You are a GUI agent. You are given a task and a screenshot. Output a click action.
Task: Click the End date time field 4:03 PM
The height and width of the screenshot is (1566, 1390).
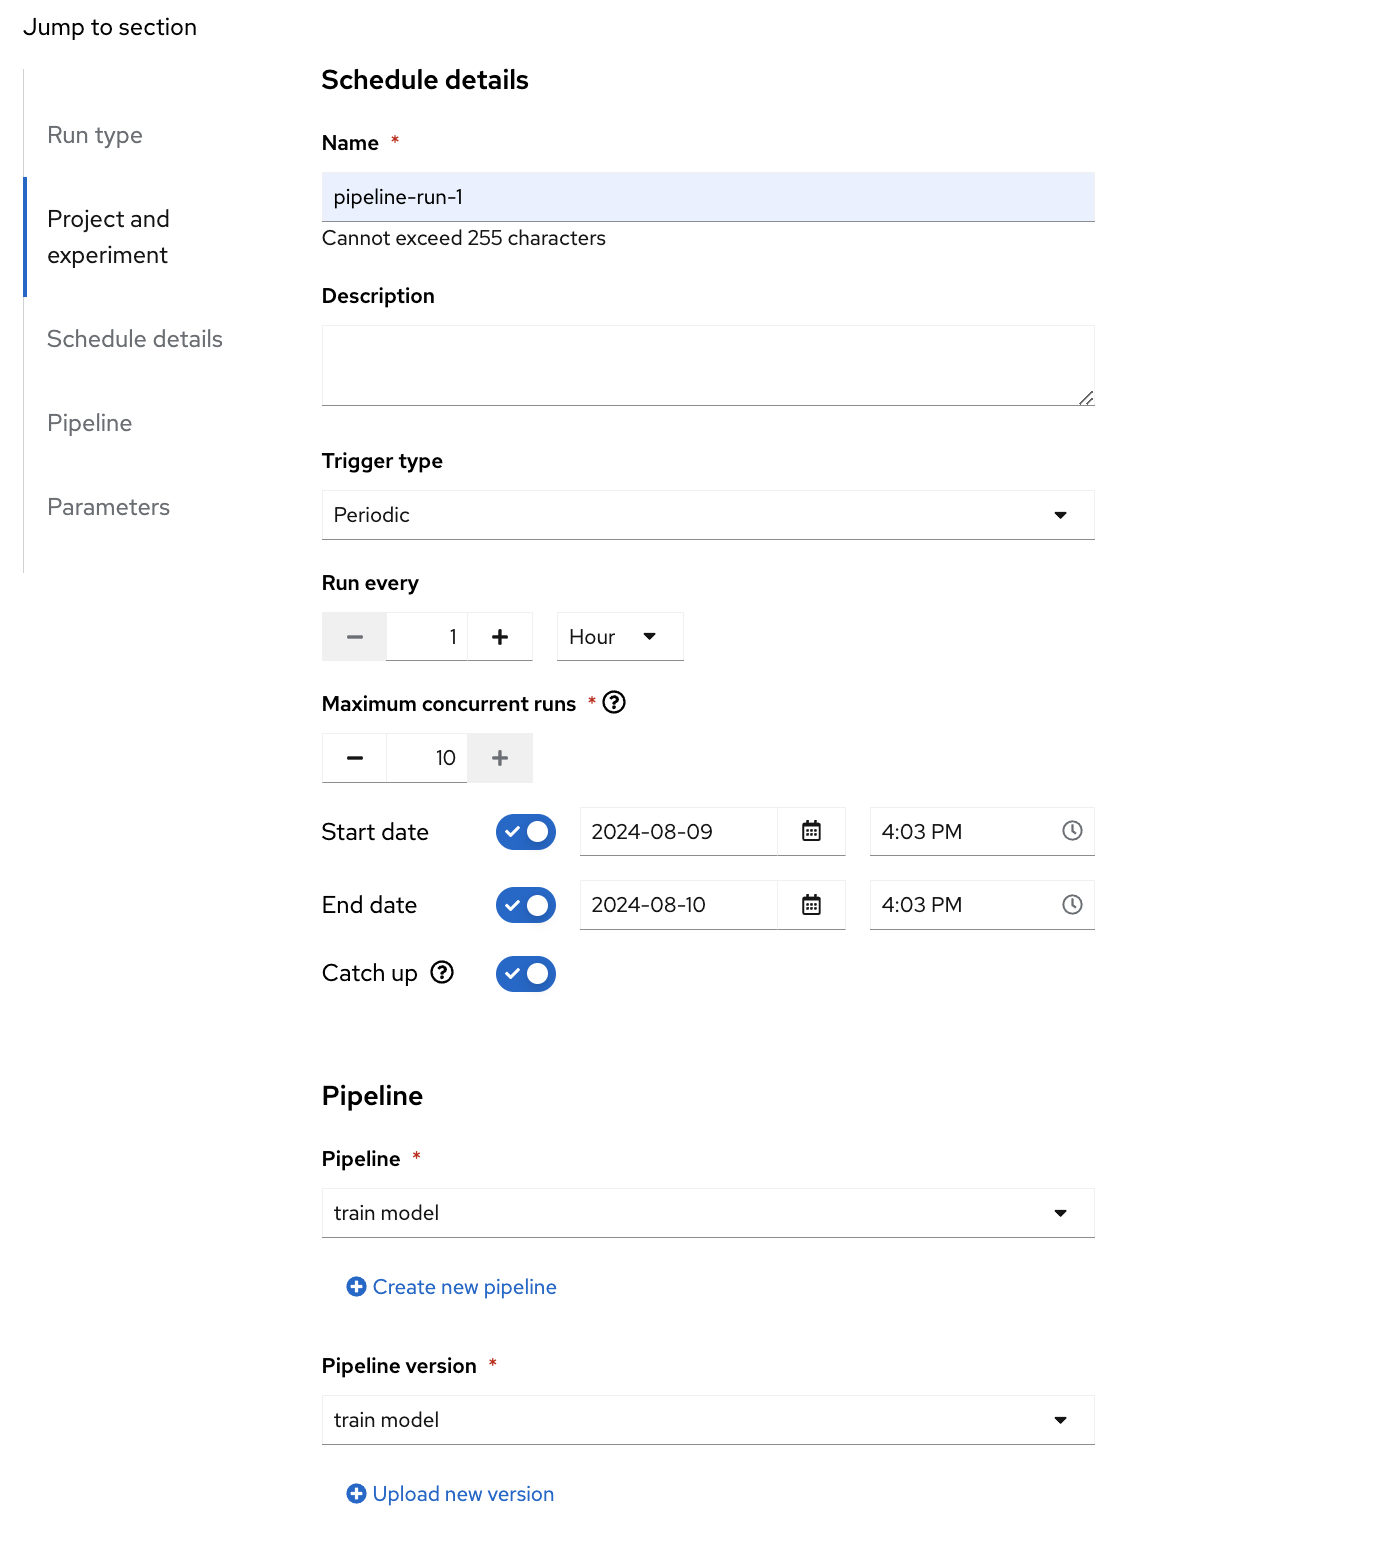coord(982,905)
